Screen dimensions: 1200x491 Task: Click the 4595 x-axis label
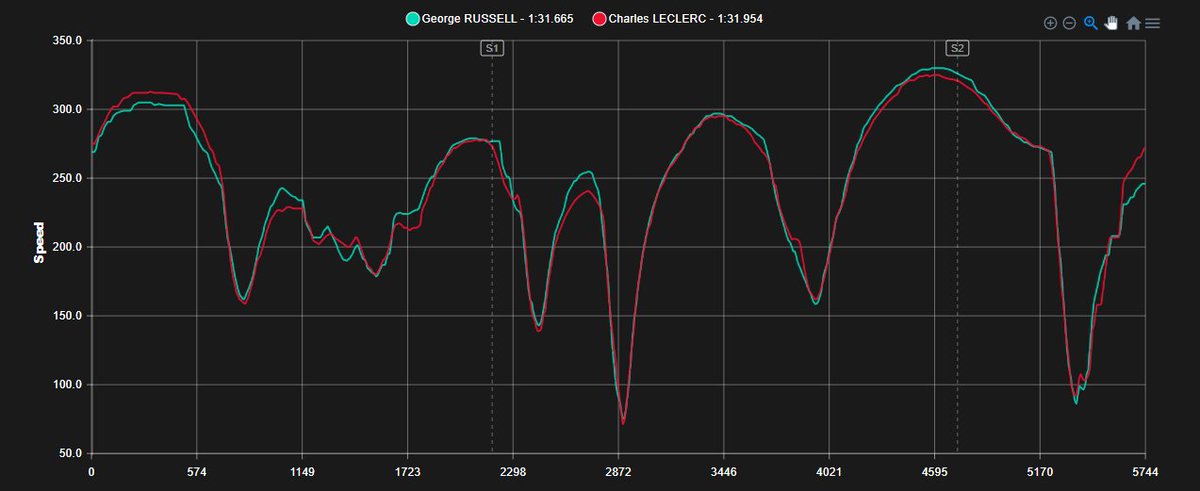(934, 471)
